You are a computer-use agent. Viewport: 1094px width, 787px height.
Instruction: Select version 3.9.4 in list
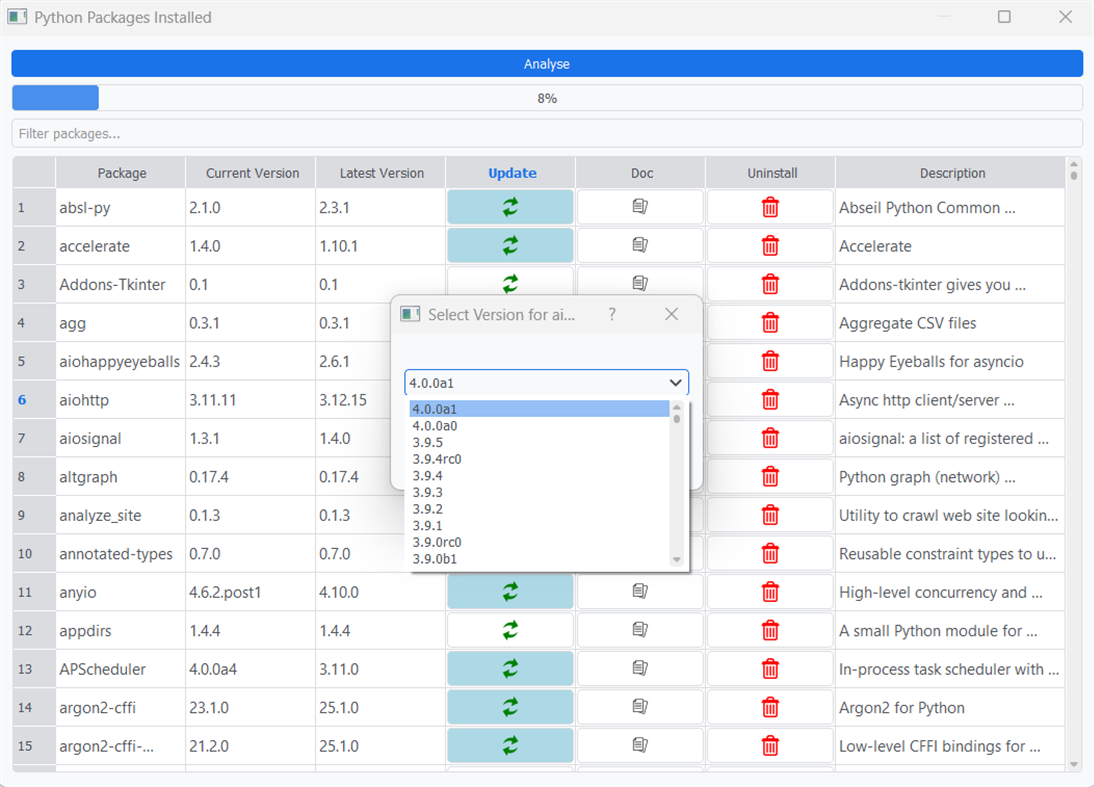[x=539, y=476]
